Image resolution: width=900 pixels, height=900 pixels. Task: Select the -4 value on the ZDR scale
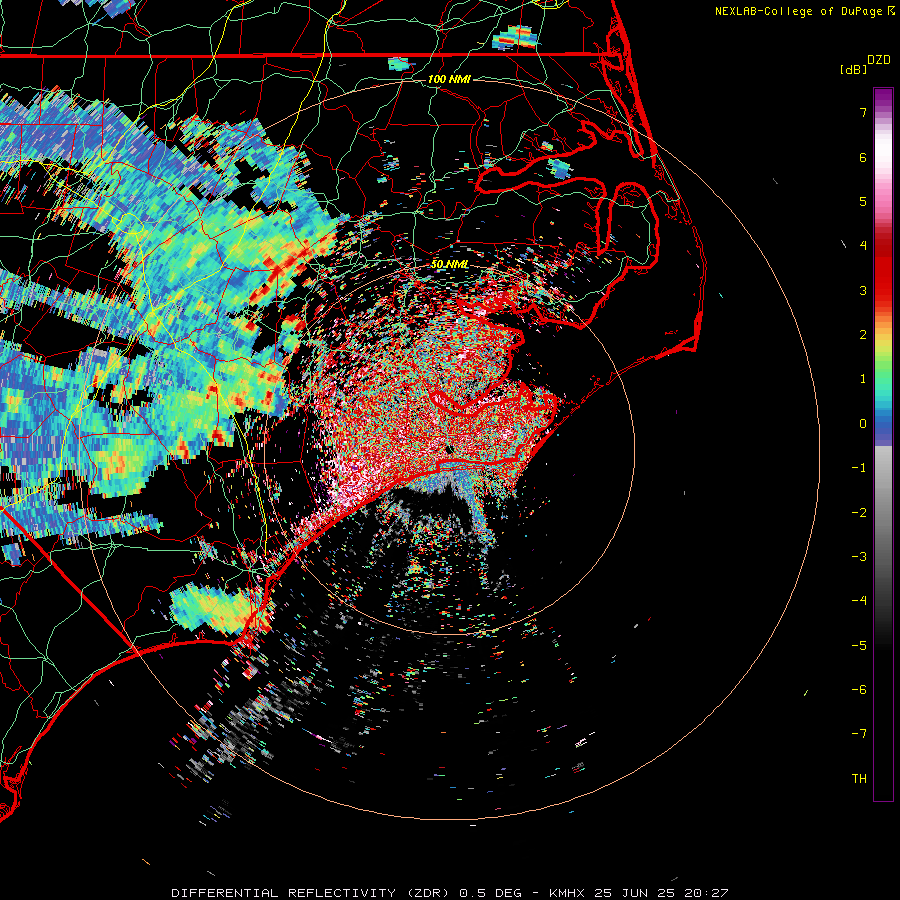coord(859,601)
